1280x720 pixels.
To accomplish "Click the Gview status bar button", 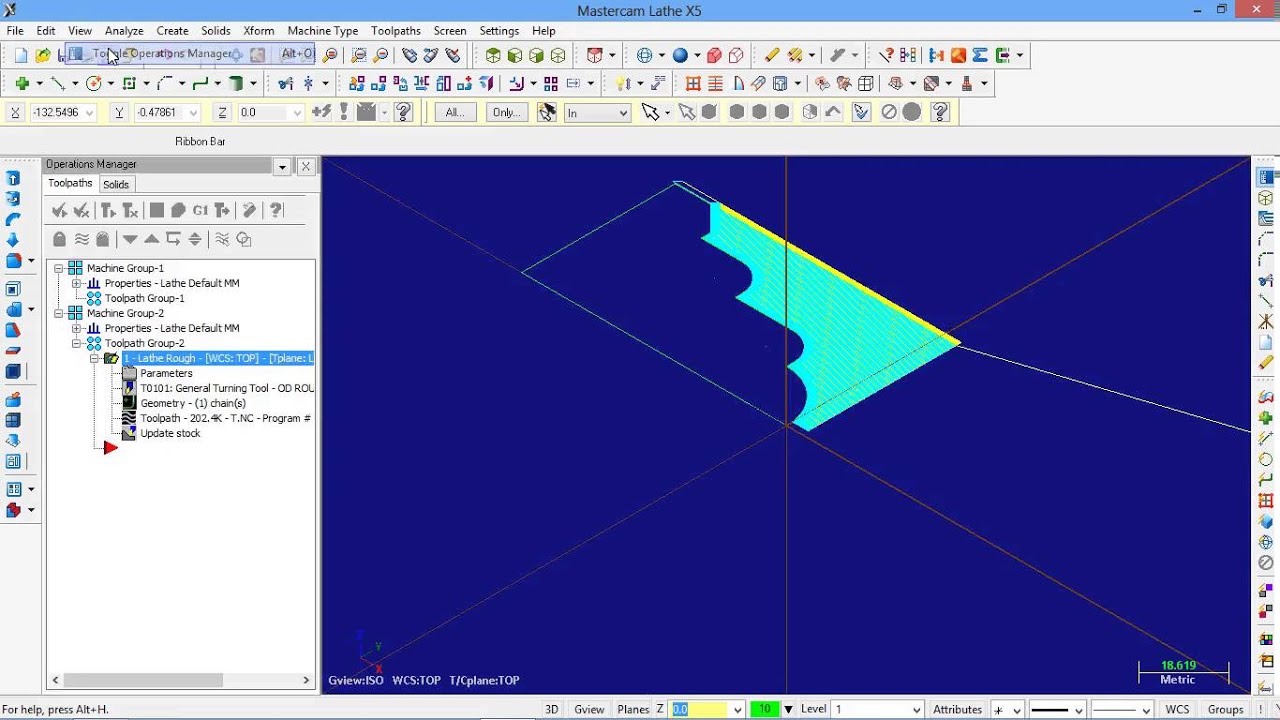I will click(589, 709).
